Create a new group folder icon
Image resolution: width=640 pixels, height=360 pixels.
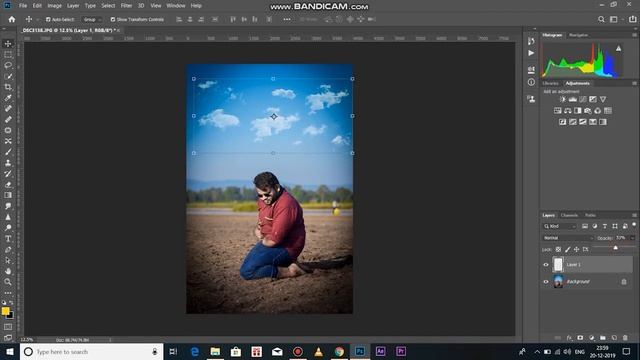[x=602, y=338]
